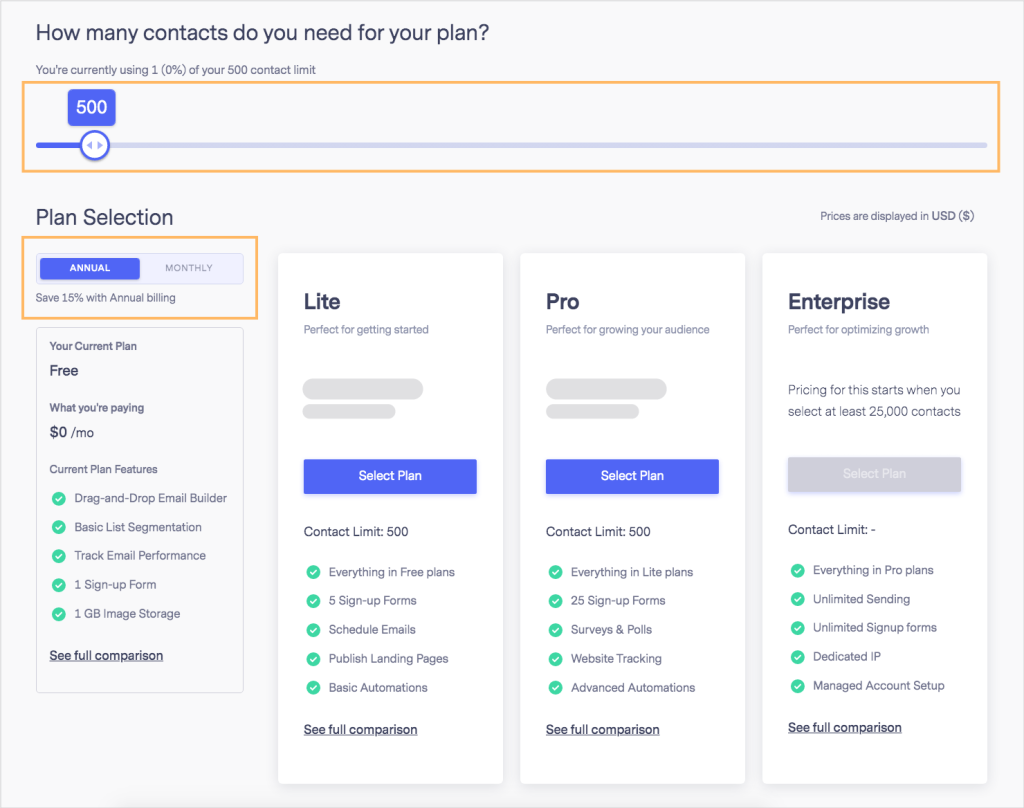Image resolution: width=1024 pixels, height=808 pixels.
Task: Click checkmark beside Everything in Pro plans
Action: [797, 570]
